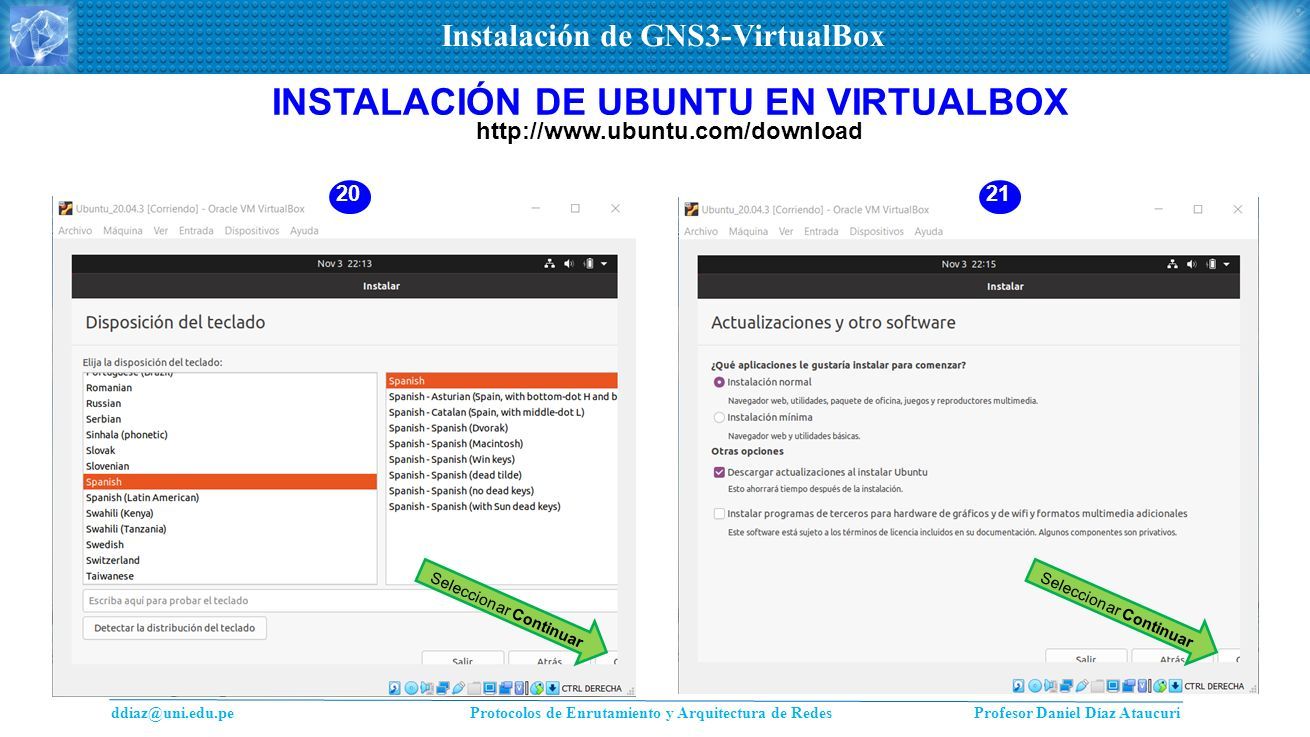
Task: Open Máquina menu in keyboard layout VirtualBox window
Action: (122, 231)
